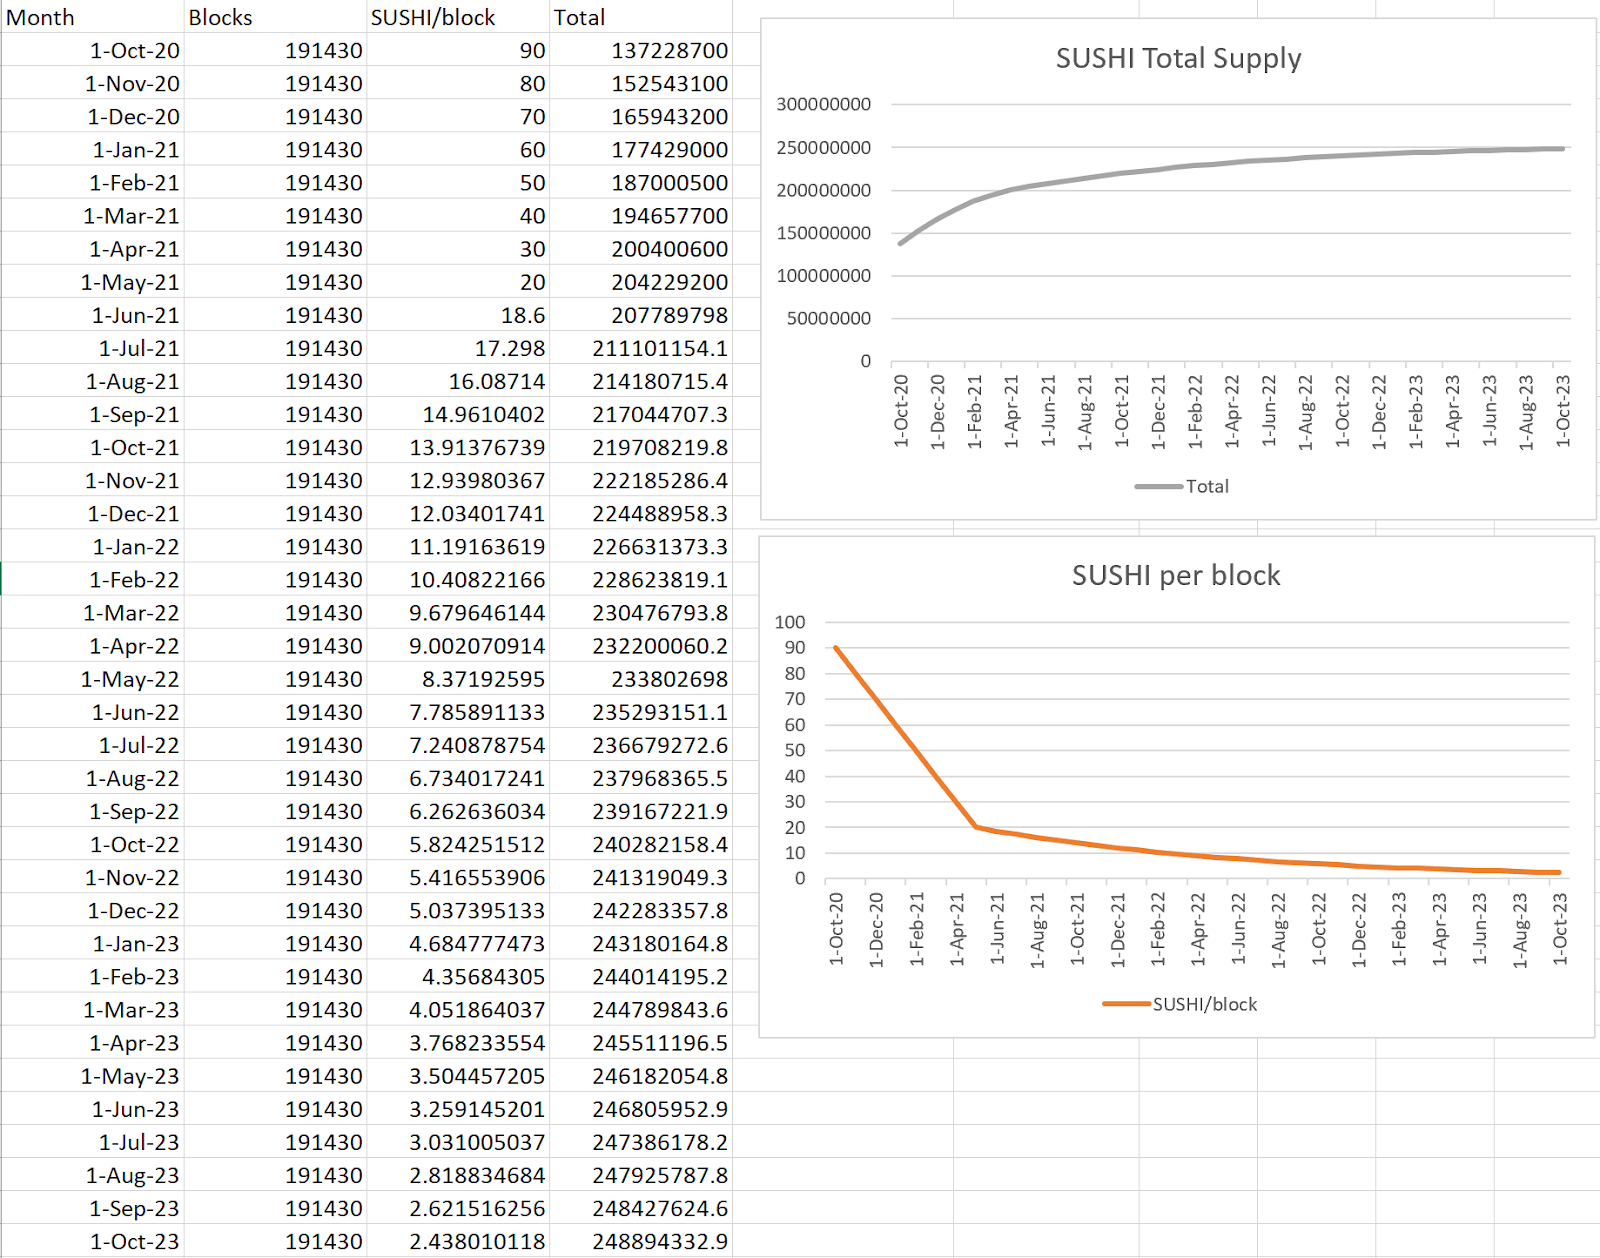Select the SUSHI per block chart title
Viewport: 1600px width, 1258px height.
(x=1176, y=575)
